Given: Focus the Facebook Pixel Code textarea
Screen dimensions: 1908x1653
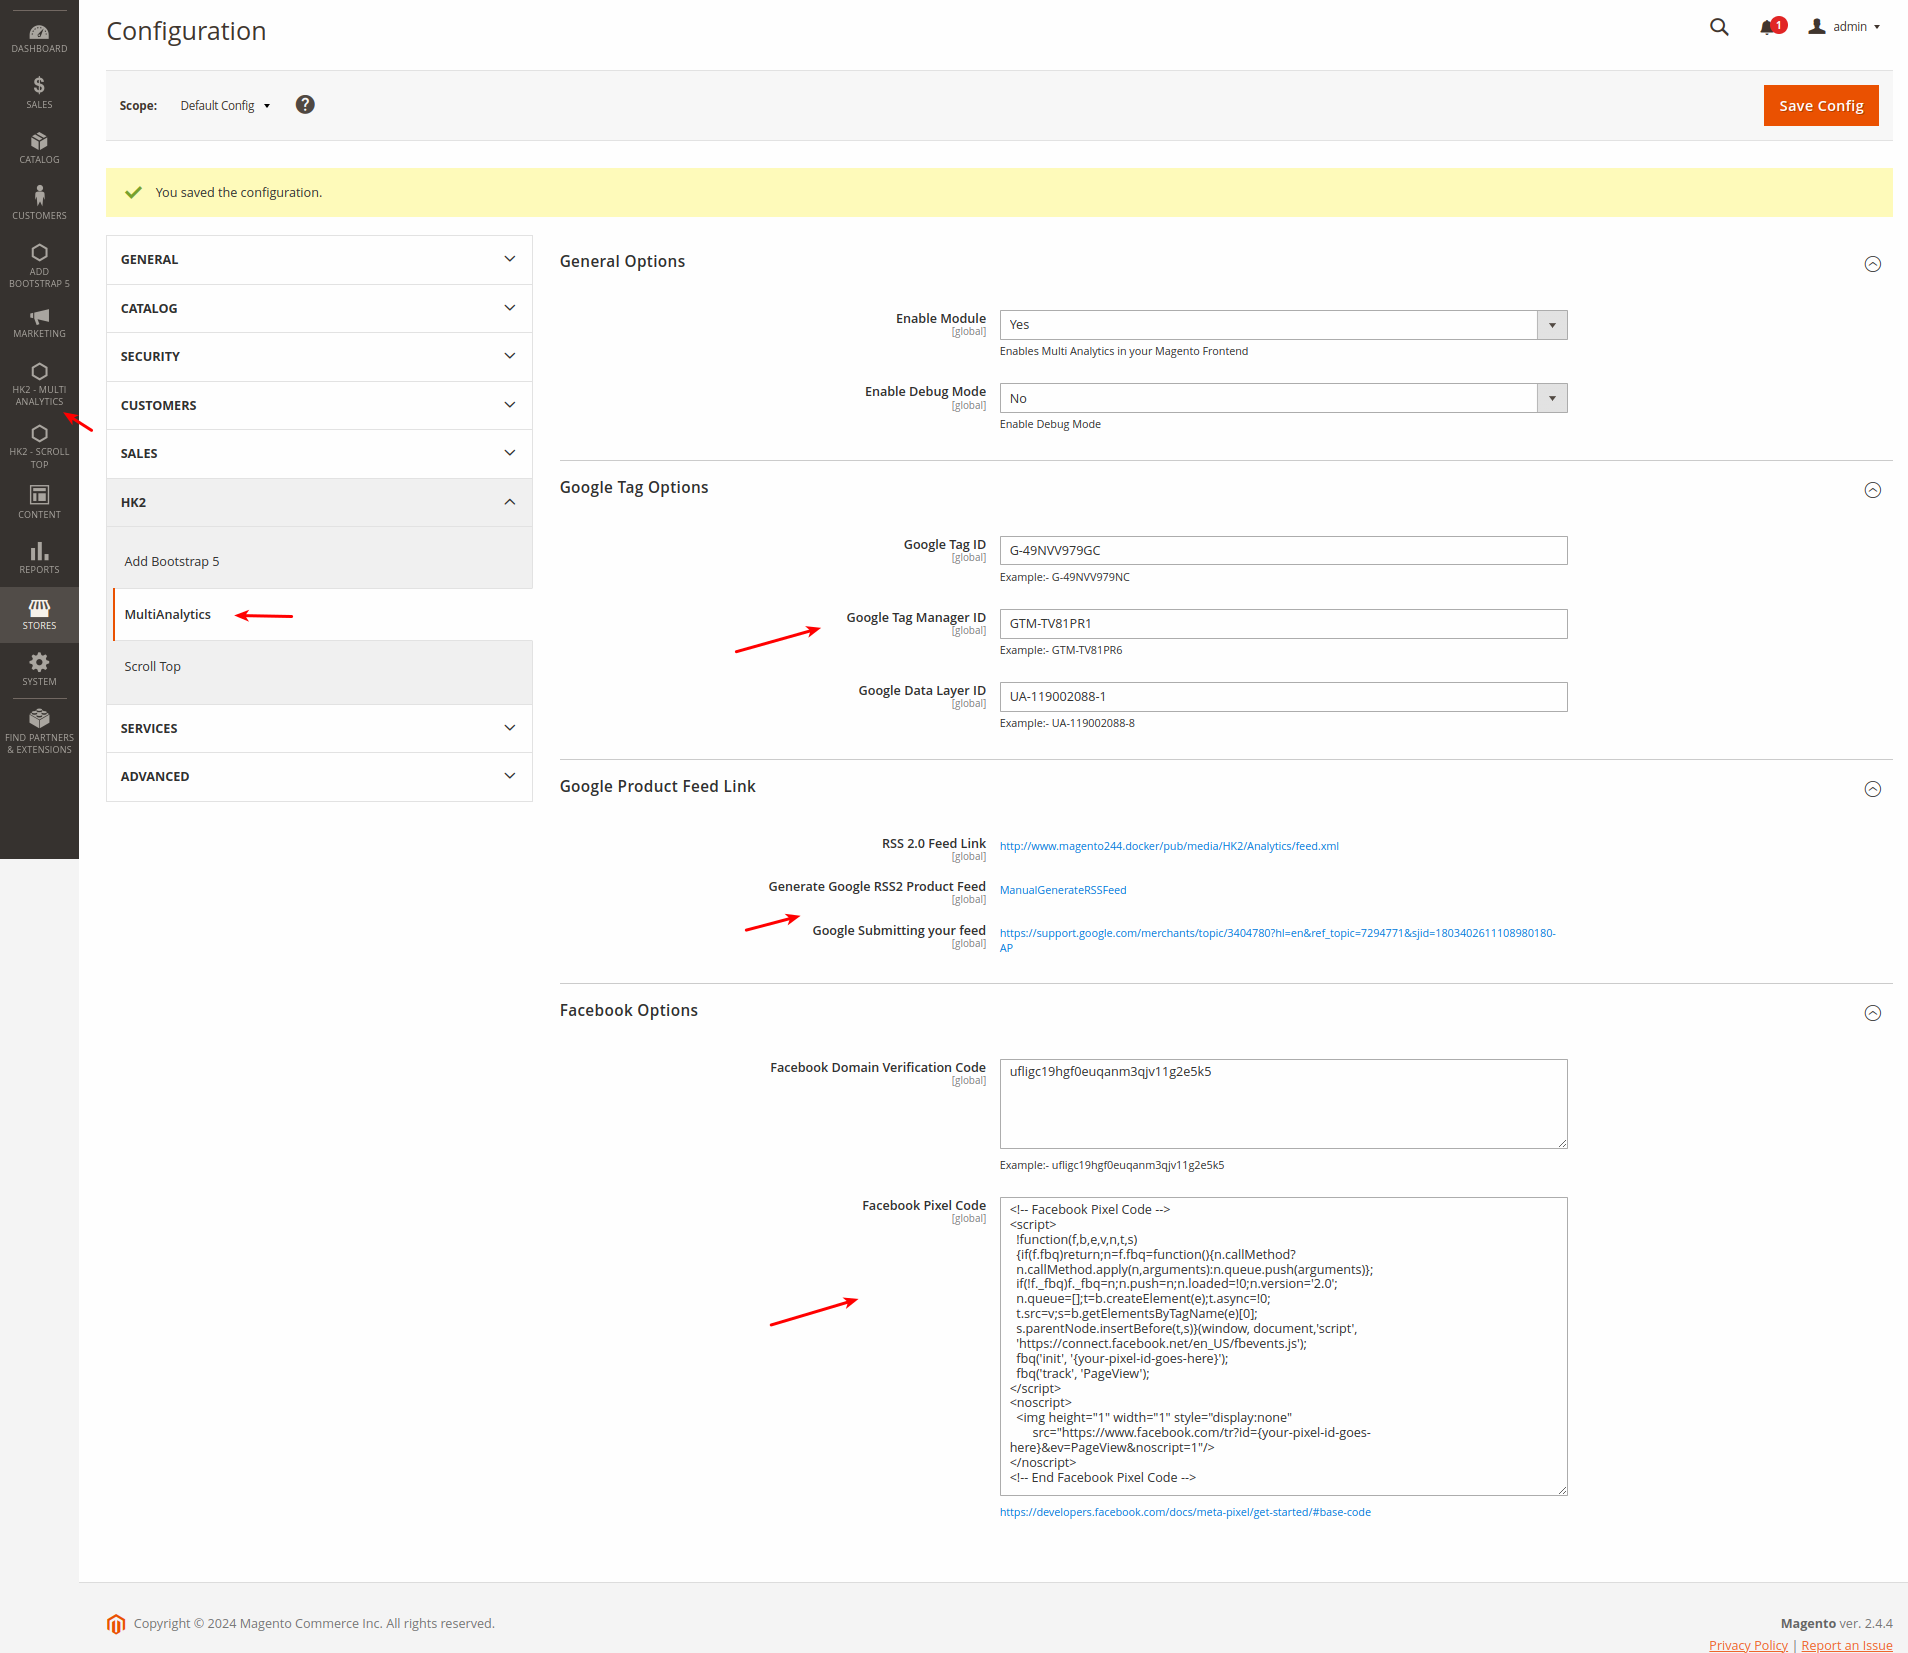Looking at the screenshot, I should [1283, 1346].
